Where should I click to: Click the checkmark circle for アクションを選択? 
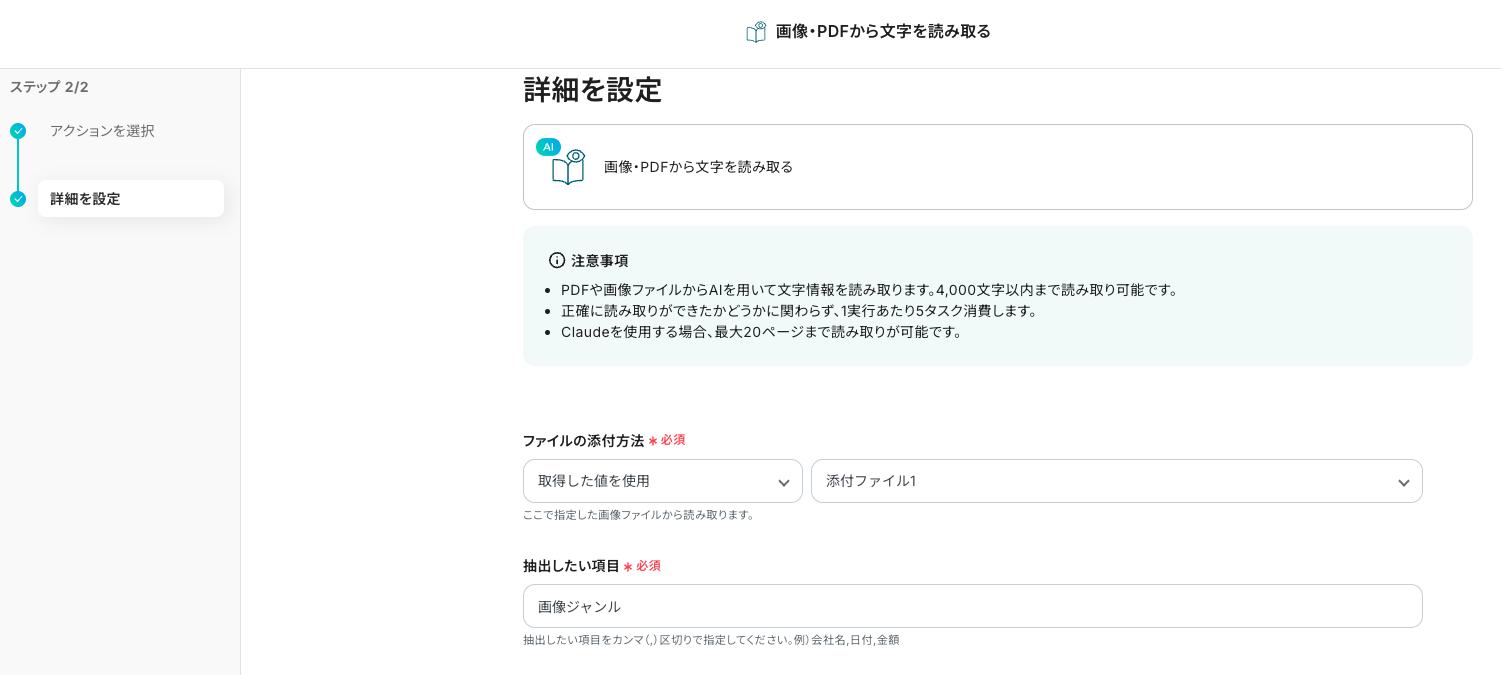pyautogui.click(x=18, y=131)
